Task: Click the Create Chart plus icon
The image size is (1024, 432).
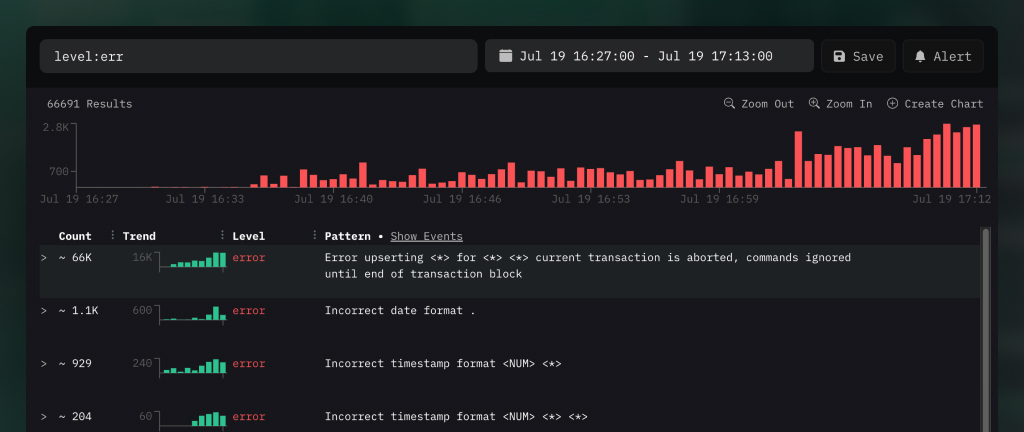Action: tap(893, 103)
